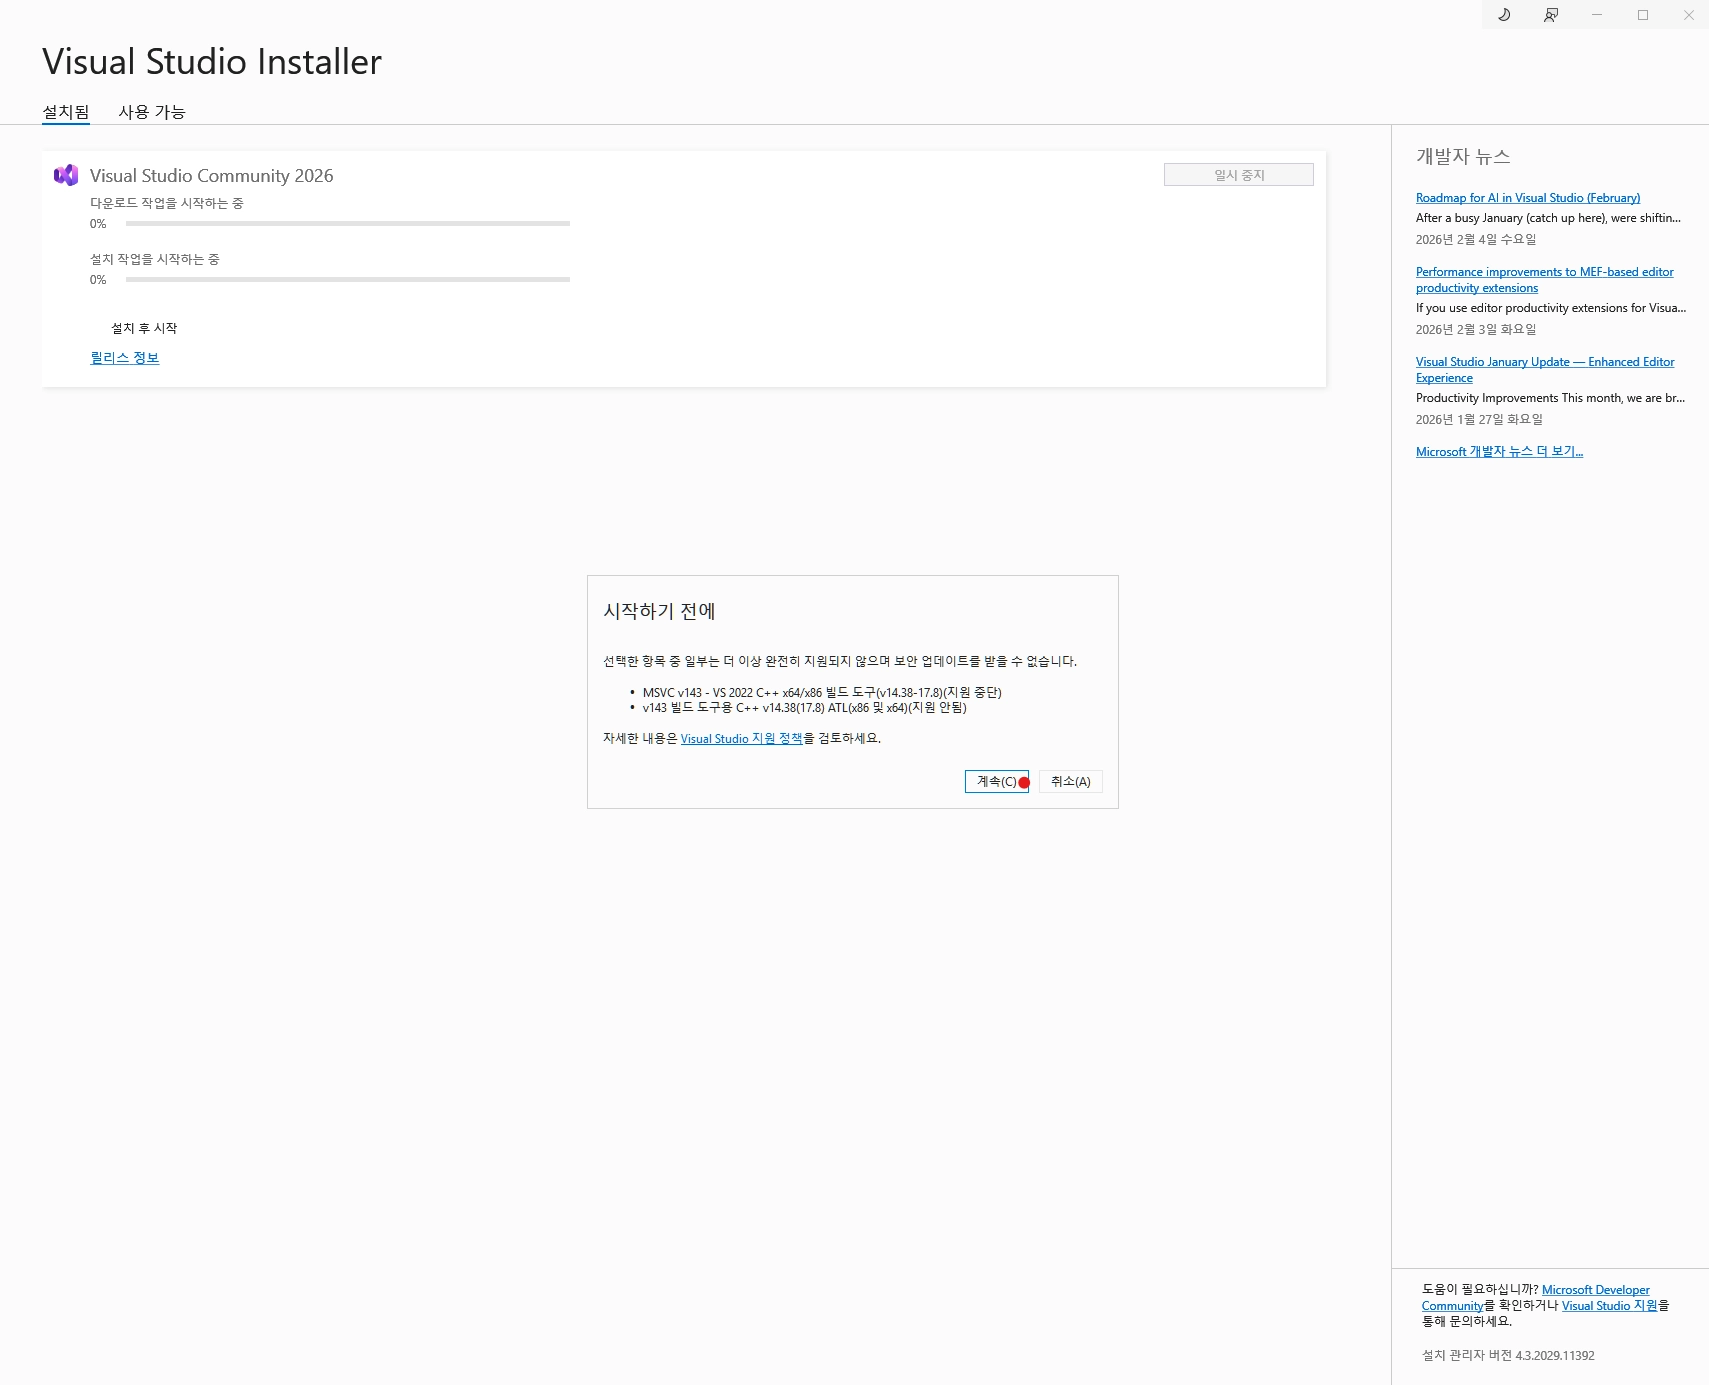The image size is (1709, 1385).
Task: Switch to the 사용 가능 tab
Action: point(152,112)
